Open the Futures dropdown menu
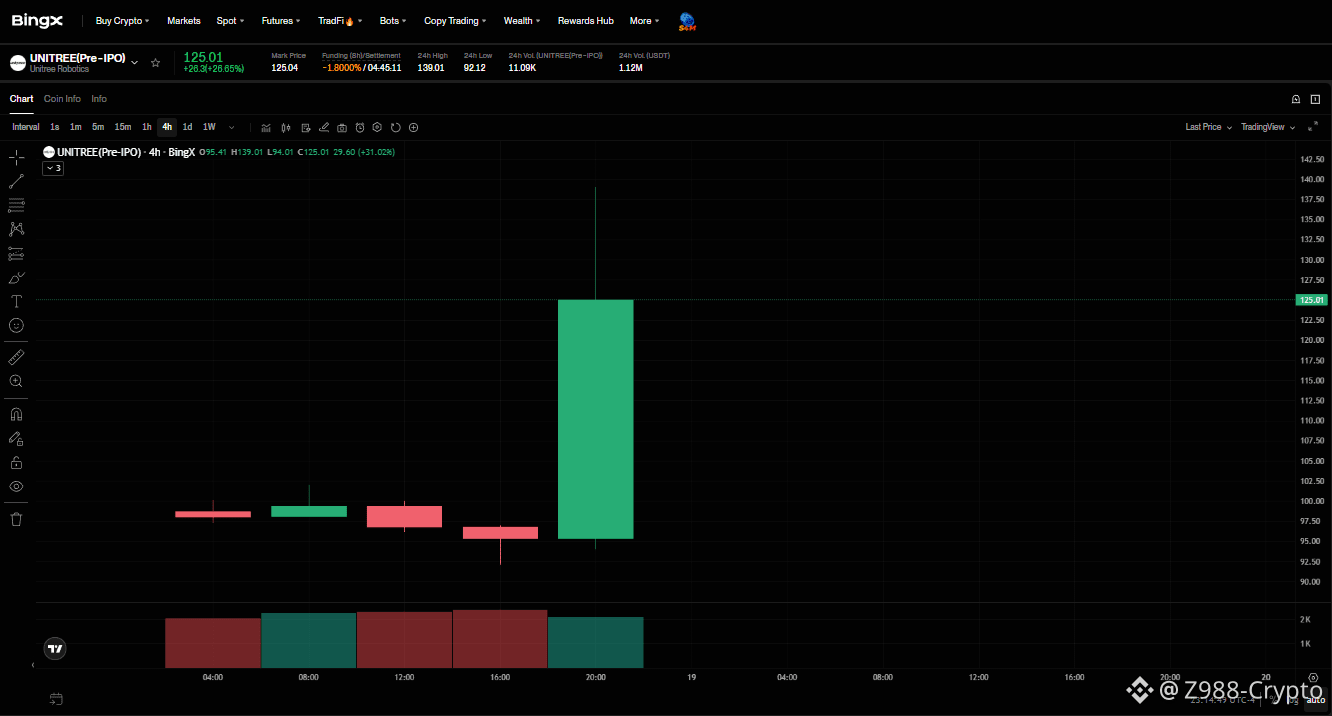The width and height of the screenshot is (1332, 716). (281, 20)
